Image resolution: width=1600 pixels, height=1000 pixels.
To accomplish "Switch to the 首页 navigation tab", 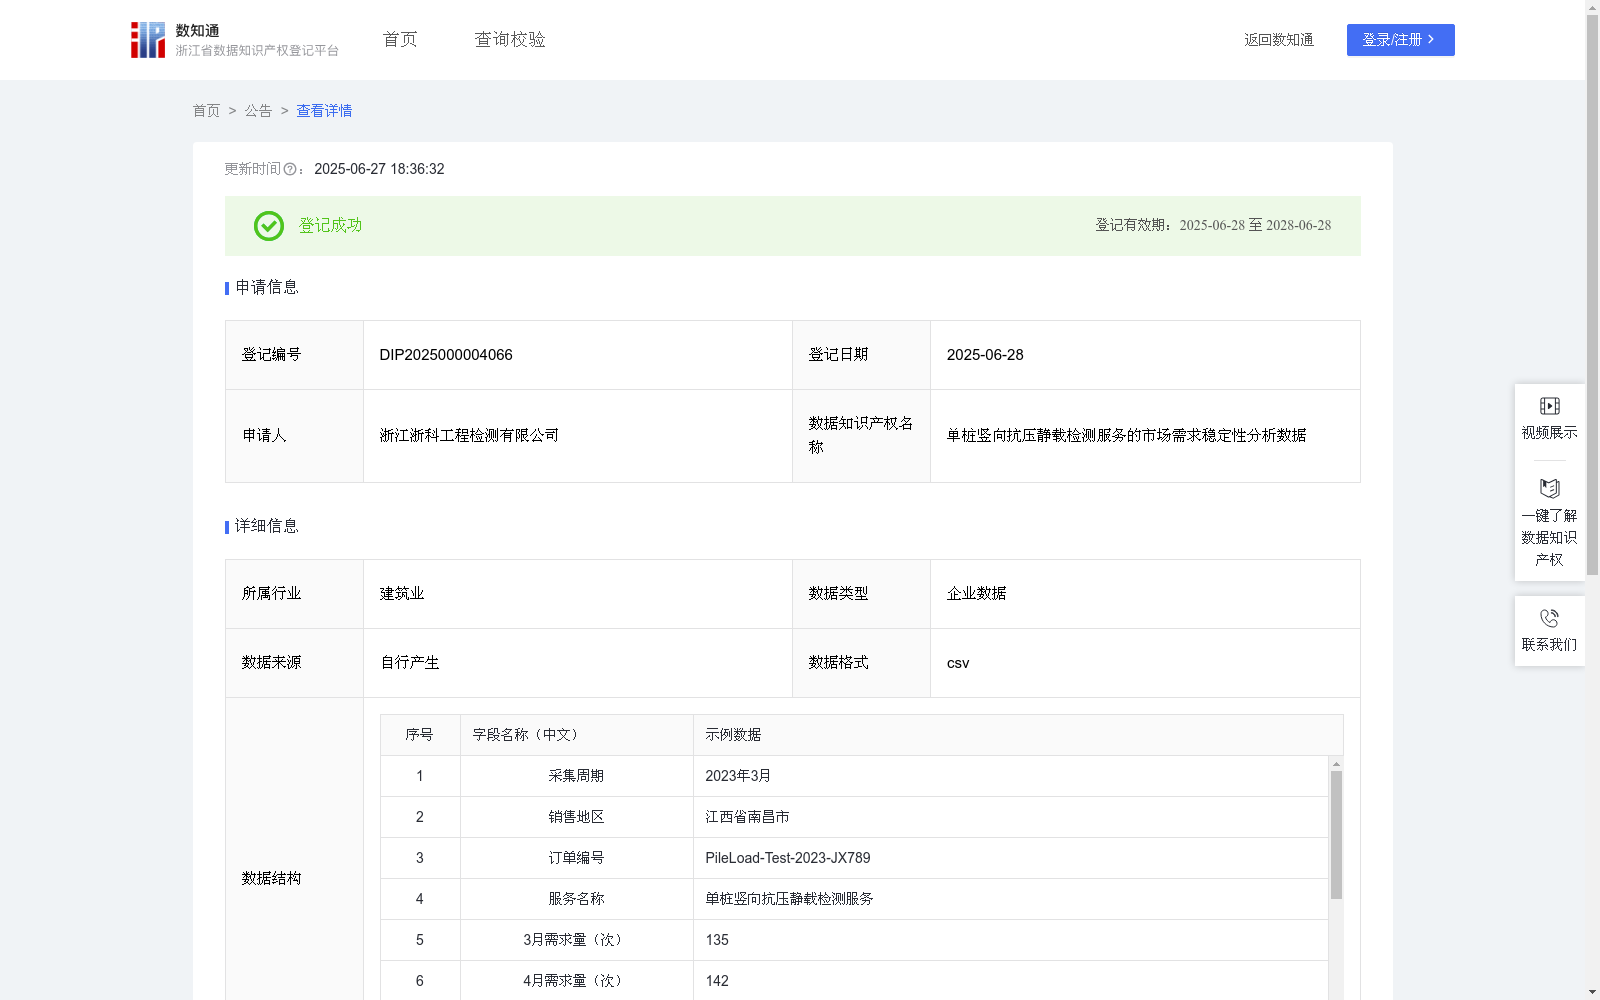I will click(x=398, y=39).
